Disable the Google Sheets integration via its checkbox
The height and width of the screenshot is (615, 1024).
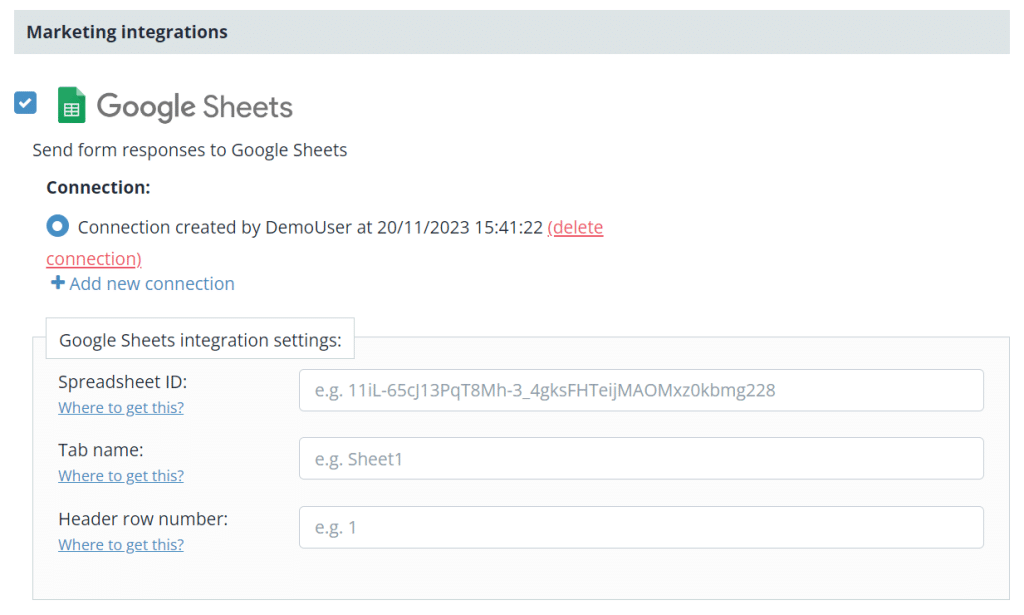[24, 102]
